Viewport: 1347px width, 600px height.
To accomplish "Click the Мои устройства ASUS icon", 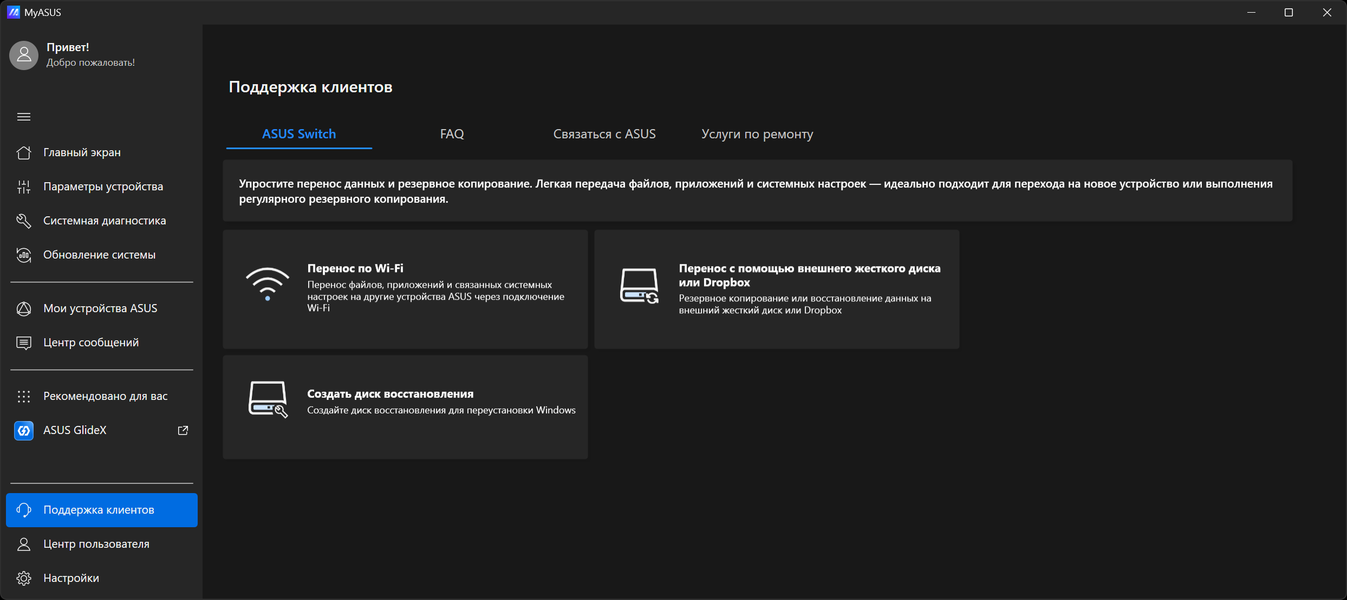I will tap(24, 309).
